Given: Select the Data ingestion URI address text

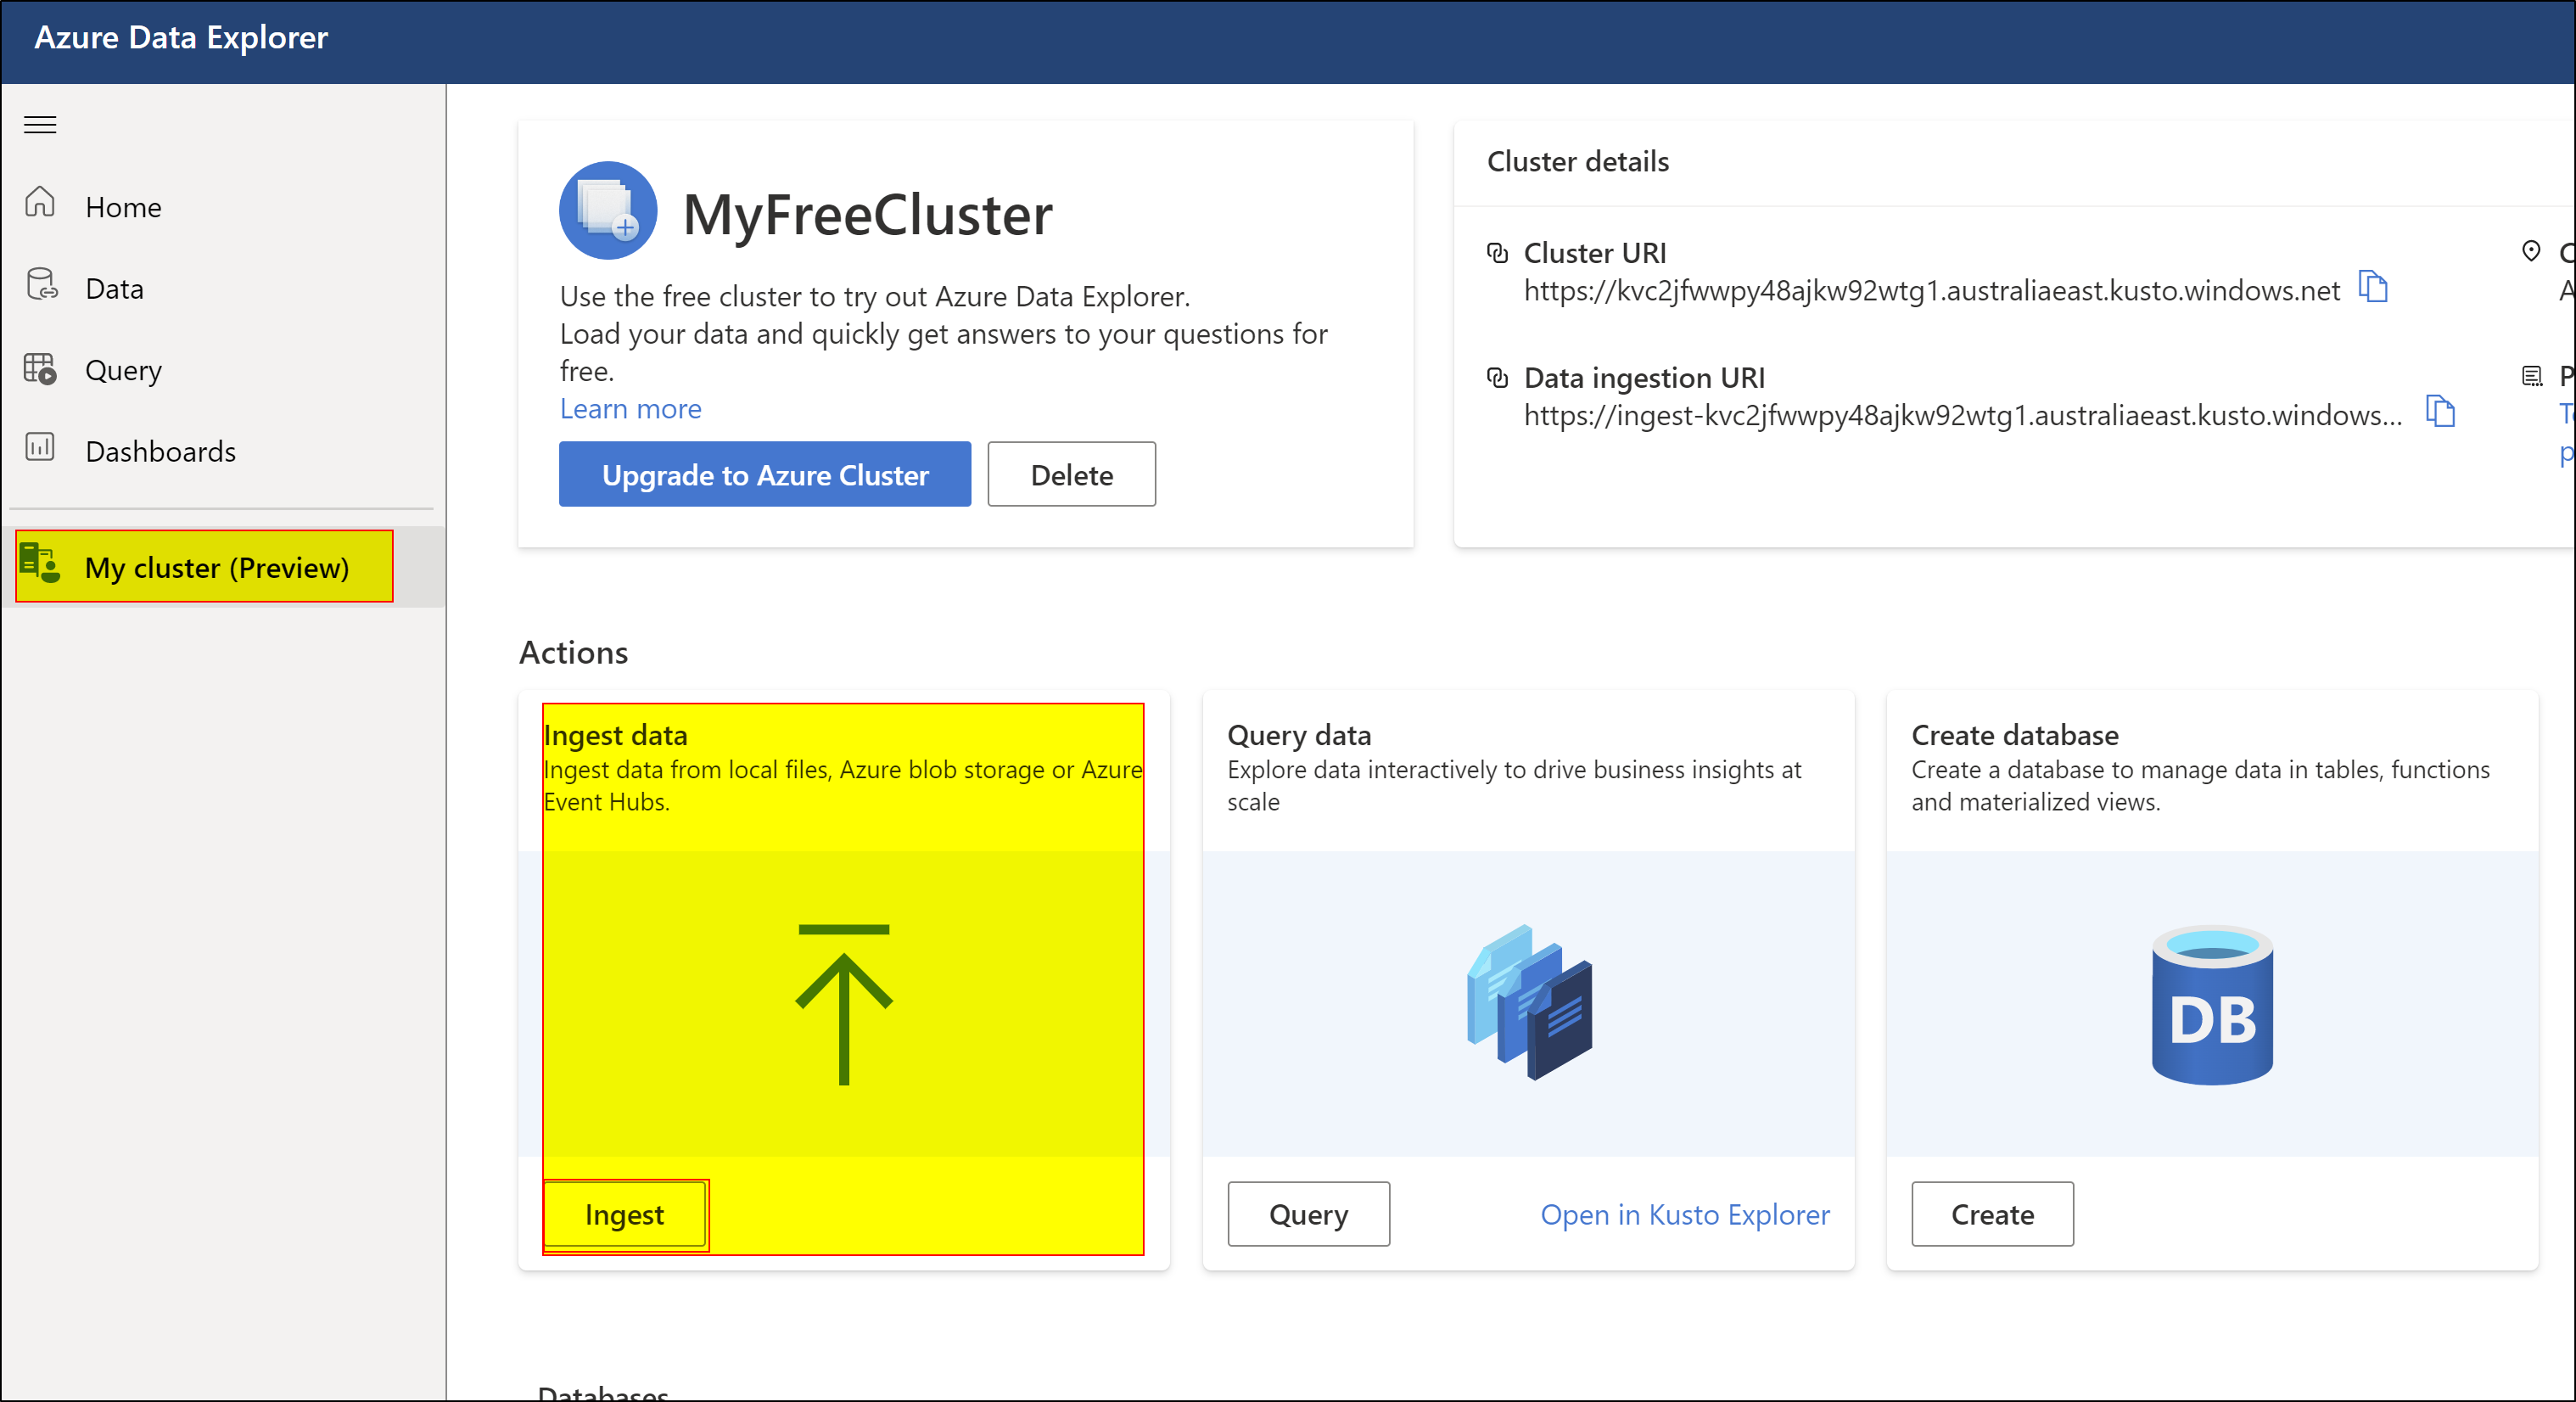Looking at the screenshot, I should 1962,415.
